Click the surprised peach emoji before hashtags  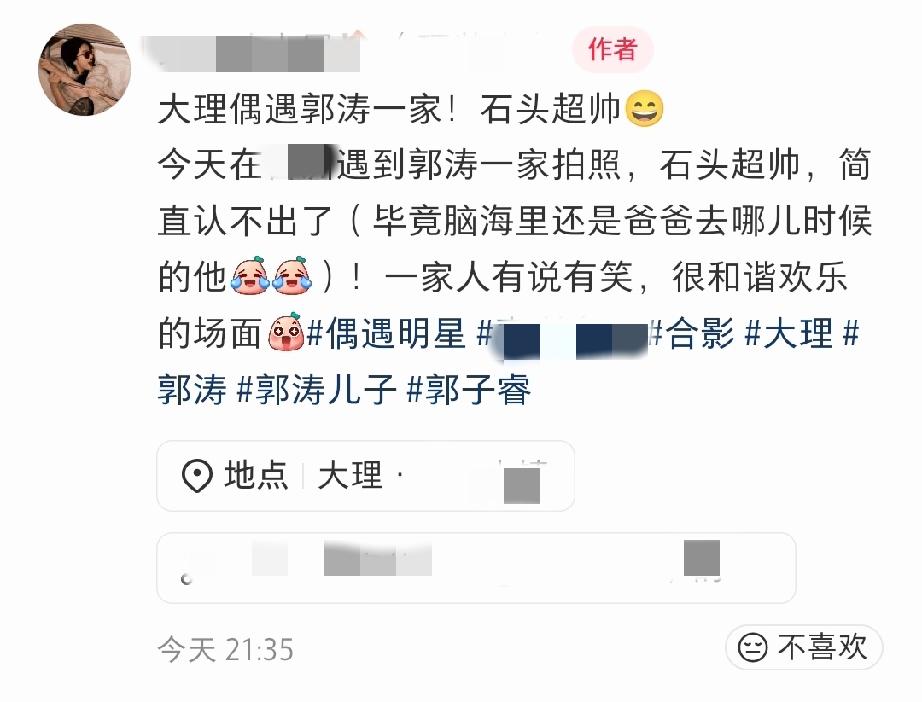click(286, 332)
